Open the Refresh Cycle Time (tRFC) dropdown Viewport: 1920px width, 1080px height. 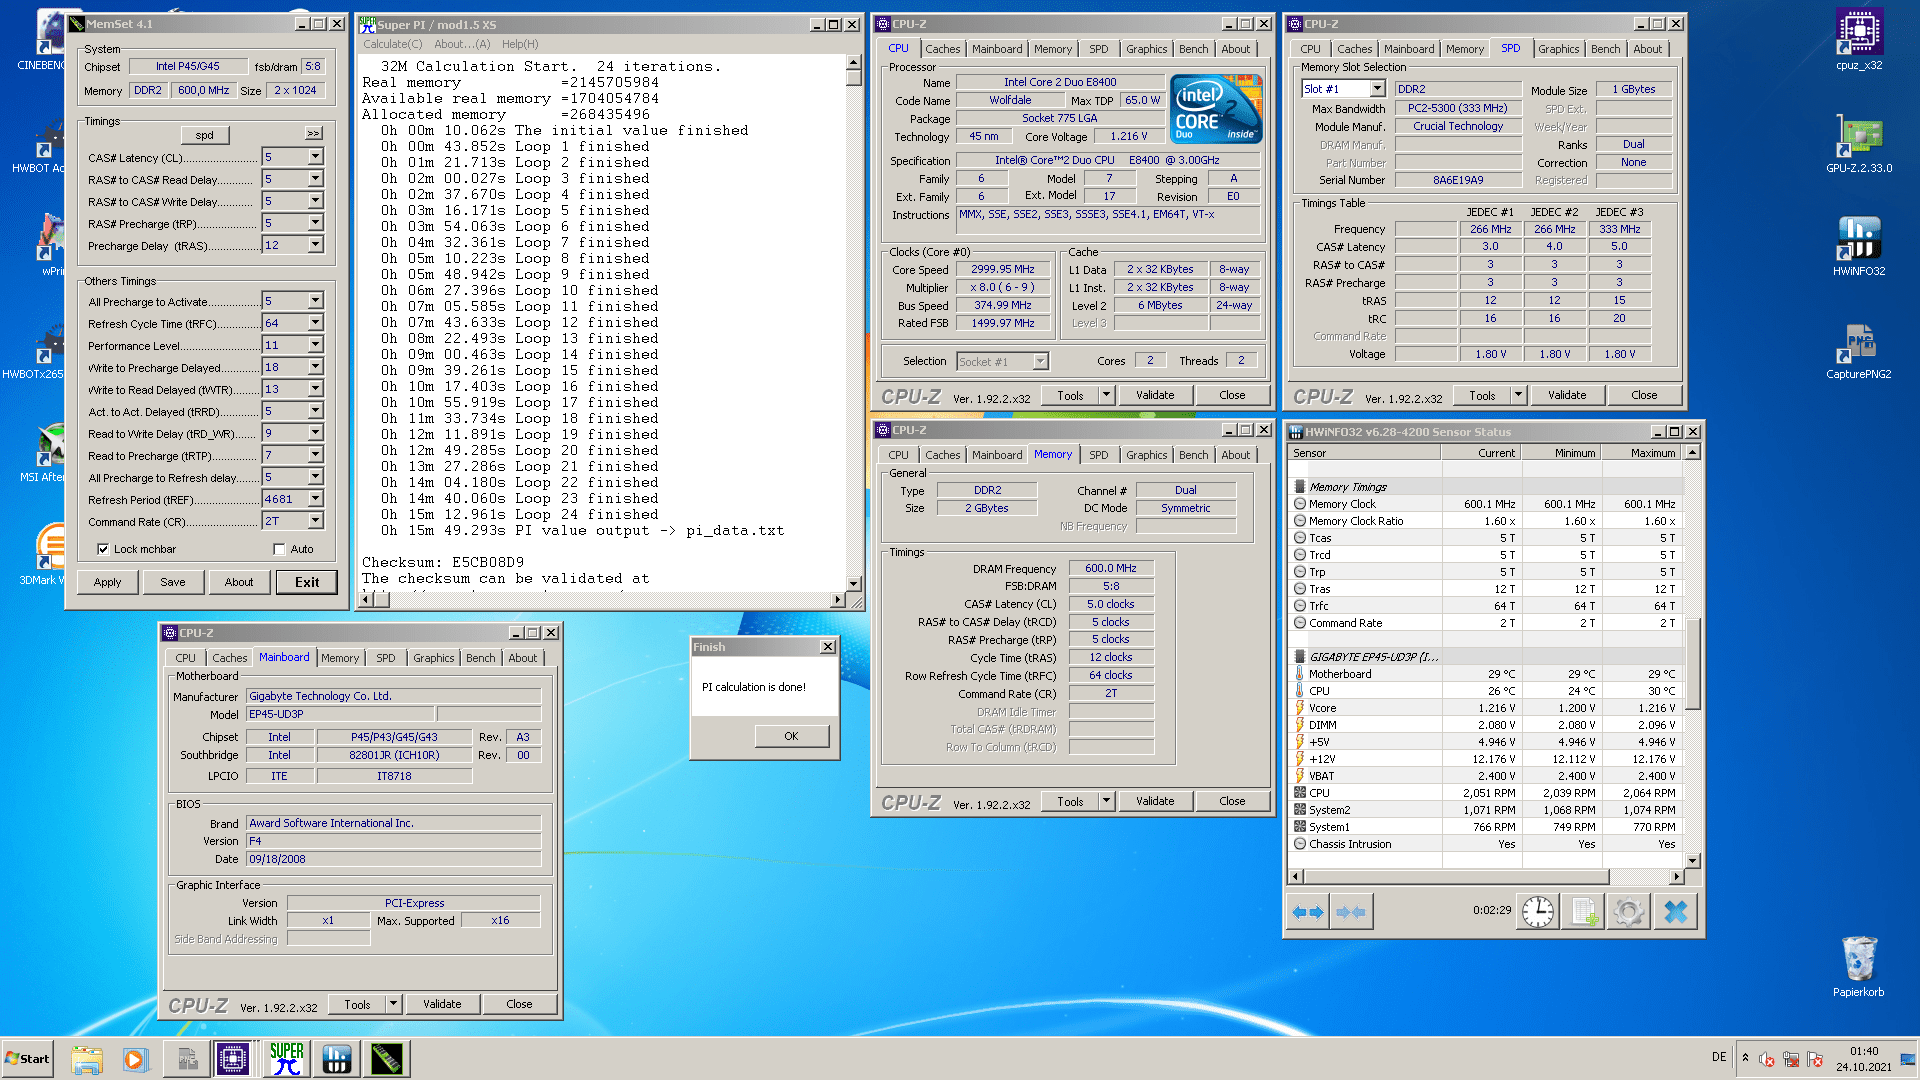pyautogui.click(x=315, y=323)
